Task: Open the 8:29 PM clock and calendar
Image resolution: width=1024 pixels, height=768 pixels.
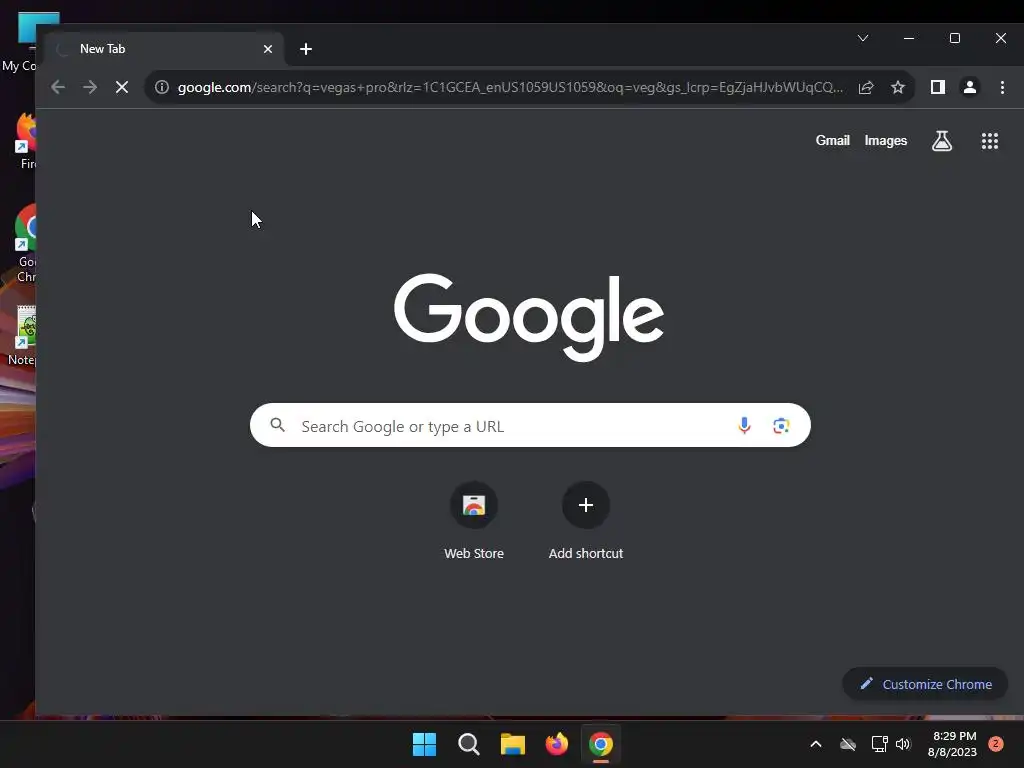Action: [x=953, y=744]
